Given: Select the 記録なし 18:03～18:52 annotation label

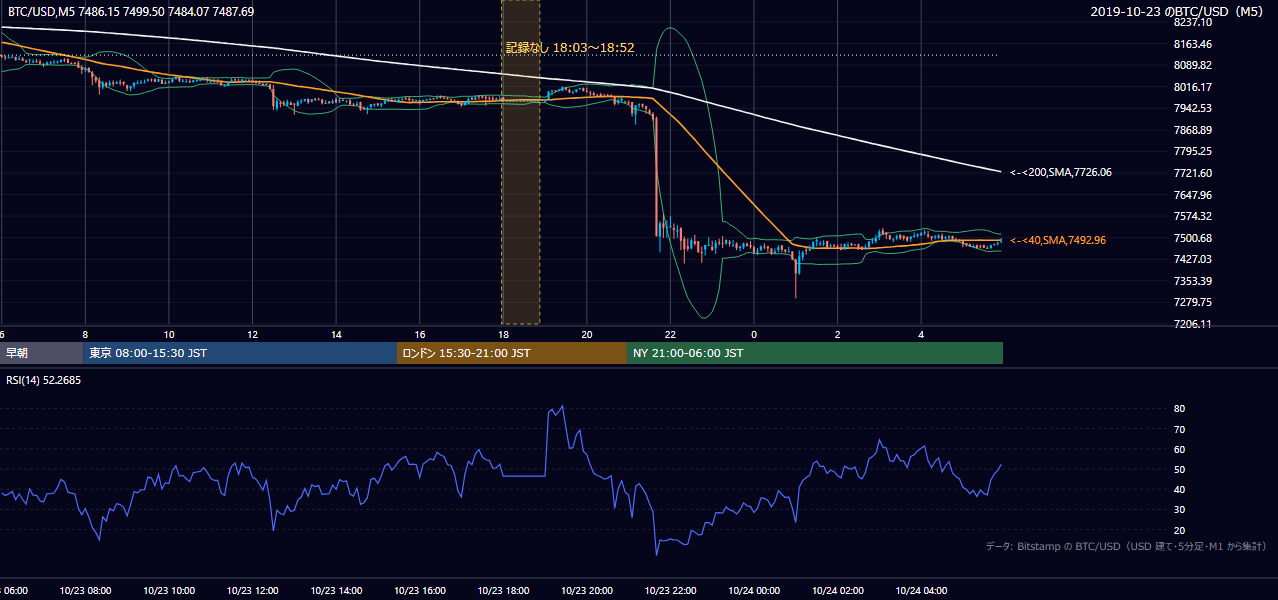Looking at the screenshot, I should pyautogui.click(x=570, y=47).
